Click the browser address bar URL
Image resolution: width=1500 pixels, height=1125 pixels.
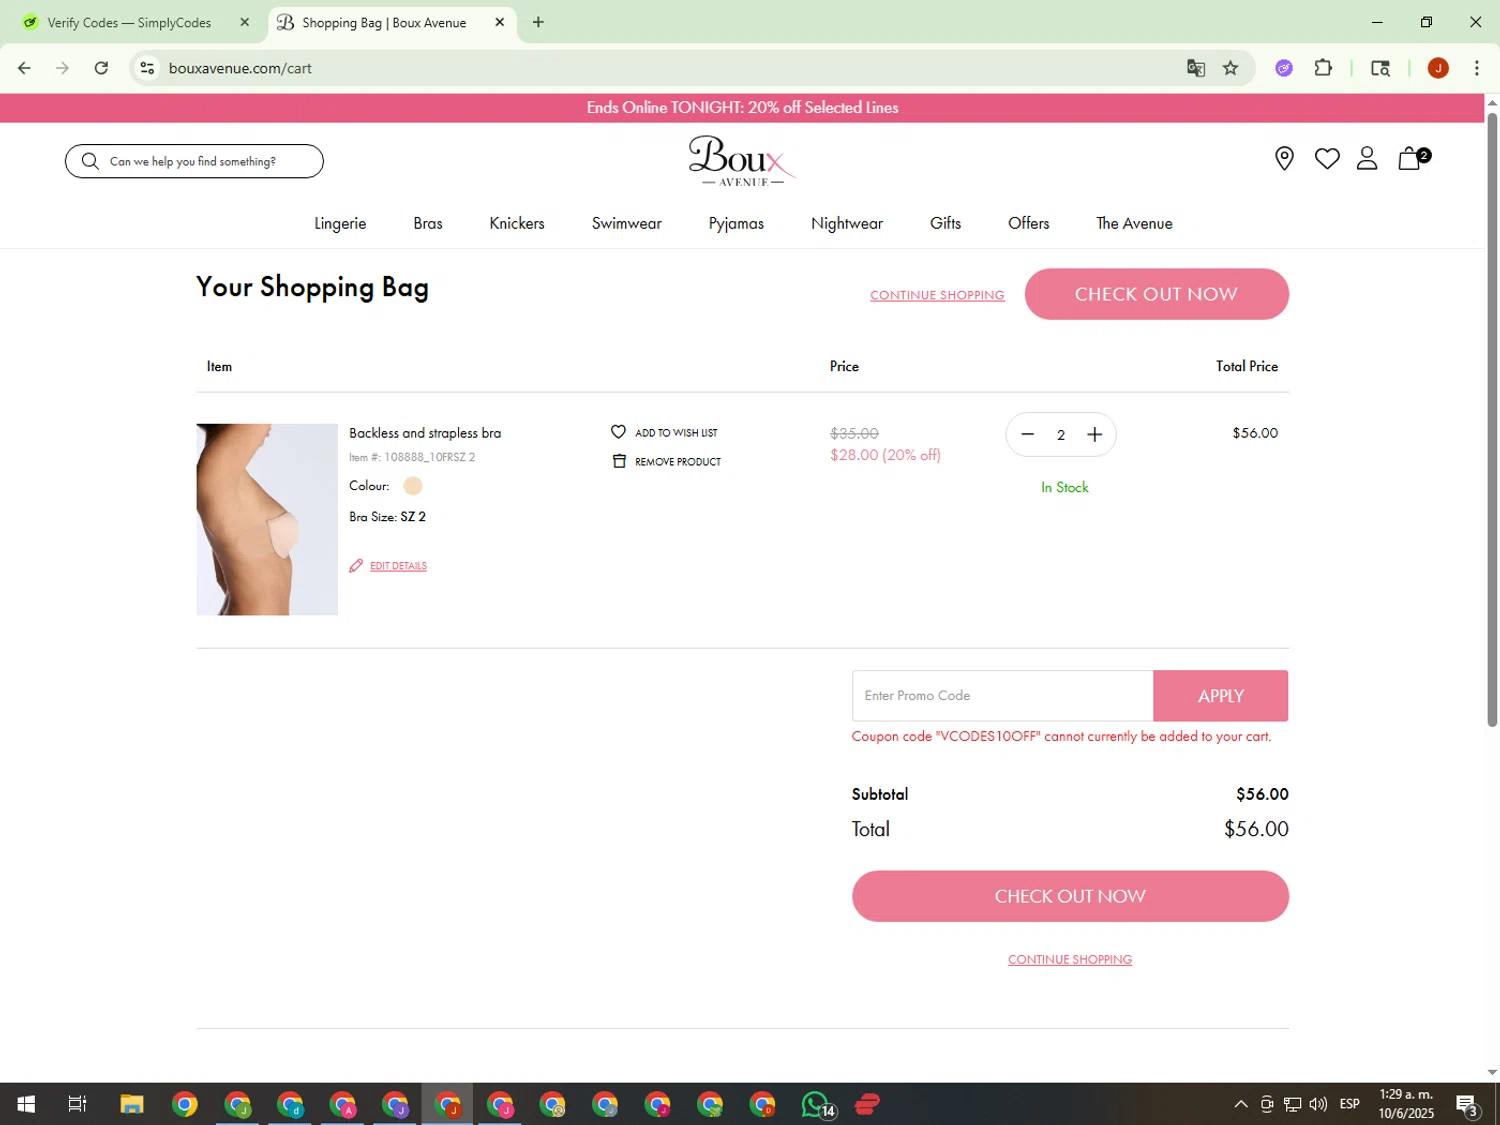click(240, 68)
